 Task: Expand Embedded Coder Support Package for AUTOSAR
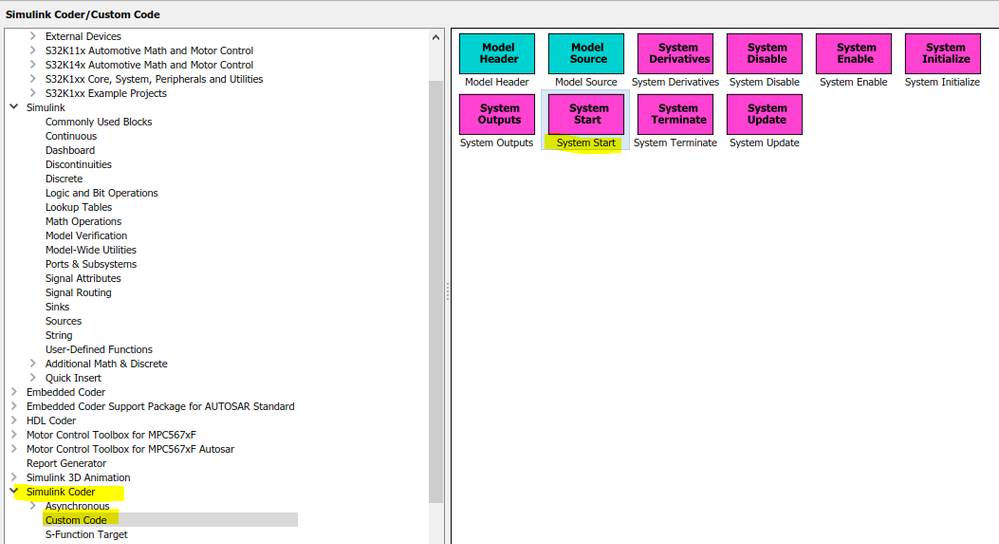pyautogui.click(x=14, y=406)
